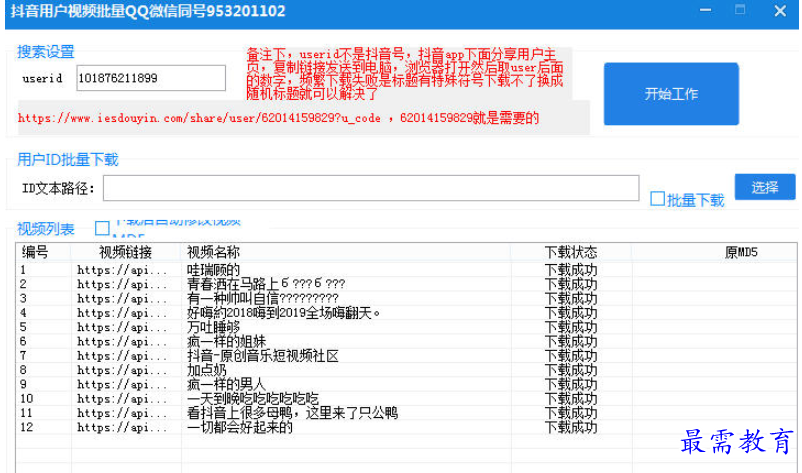Select row 一切都会好起来的
Screen dimensions: 802x473
tap(407, 427)
